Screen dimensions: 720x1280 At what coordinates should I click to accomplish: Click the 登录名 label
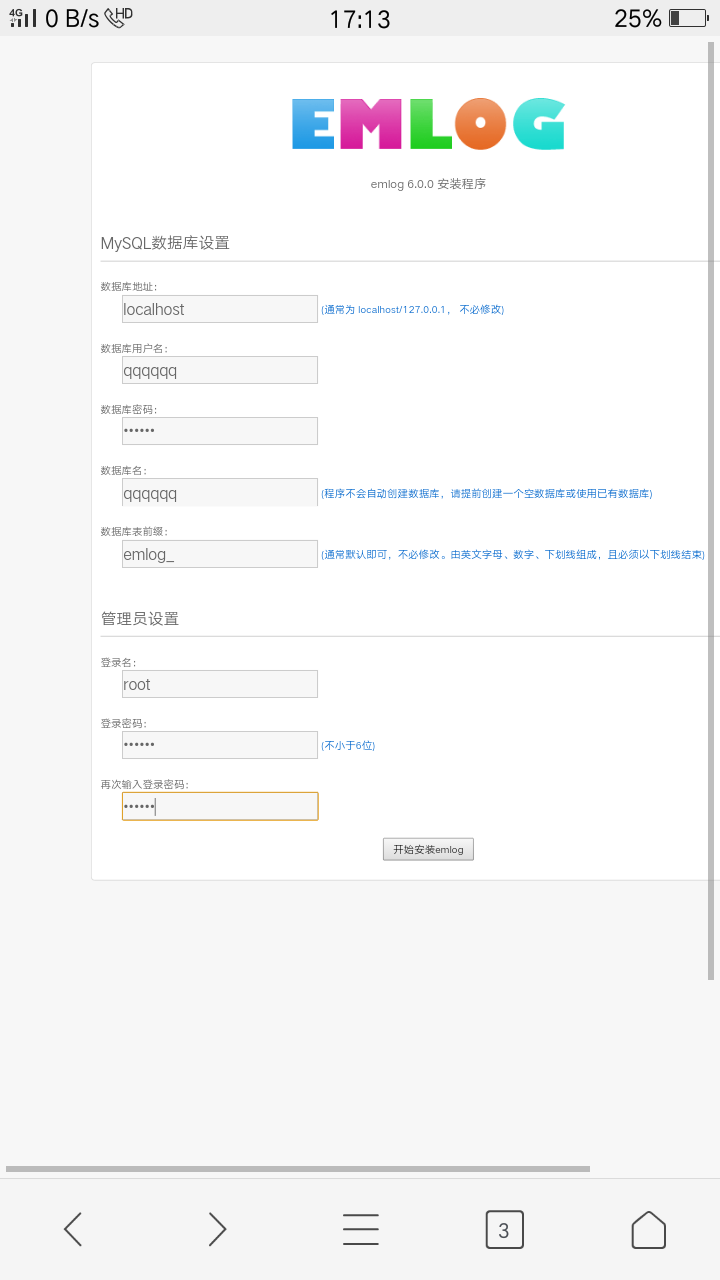119,662
